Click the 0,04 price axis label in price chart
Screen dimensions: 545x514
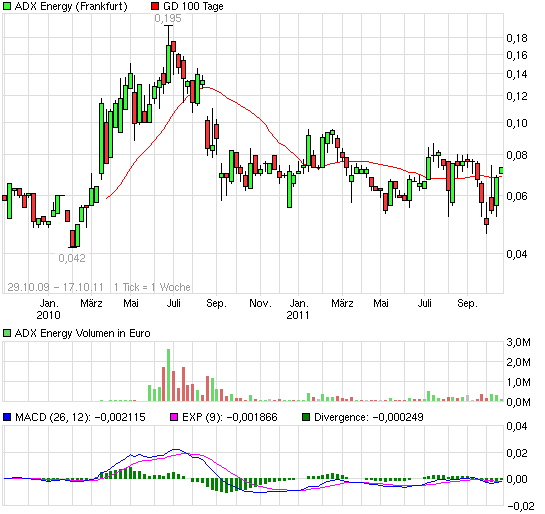point(517,254)
